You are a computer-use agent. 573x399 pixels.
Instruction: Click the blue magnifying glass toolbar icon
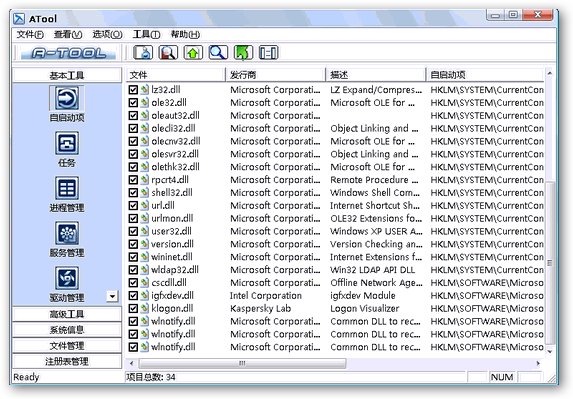(x=218, y=52)
